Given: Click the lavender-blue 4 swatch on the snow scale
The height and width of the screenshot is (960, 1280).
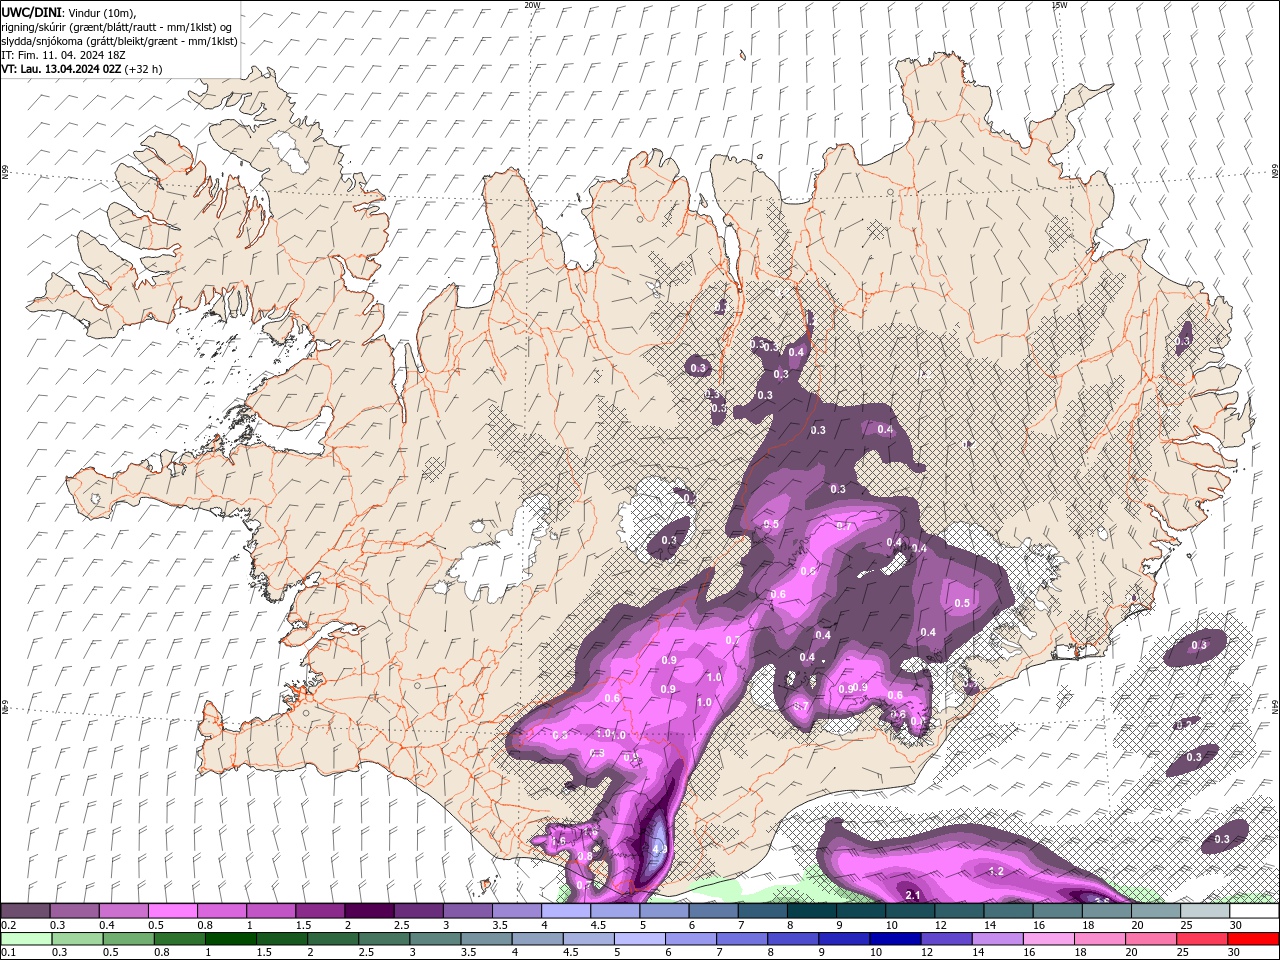Looking at the screenshot, I should [566, 911].
